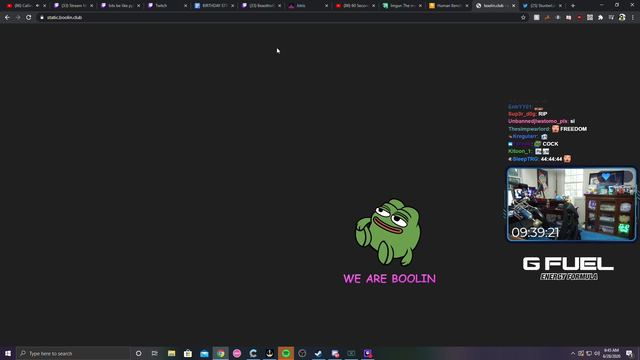Open the Xbox Game Bar taskbar icon

click(351, 353)
